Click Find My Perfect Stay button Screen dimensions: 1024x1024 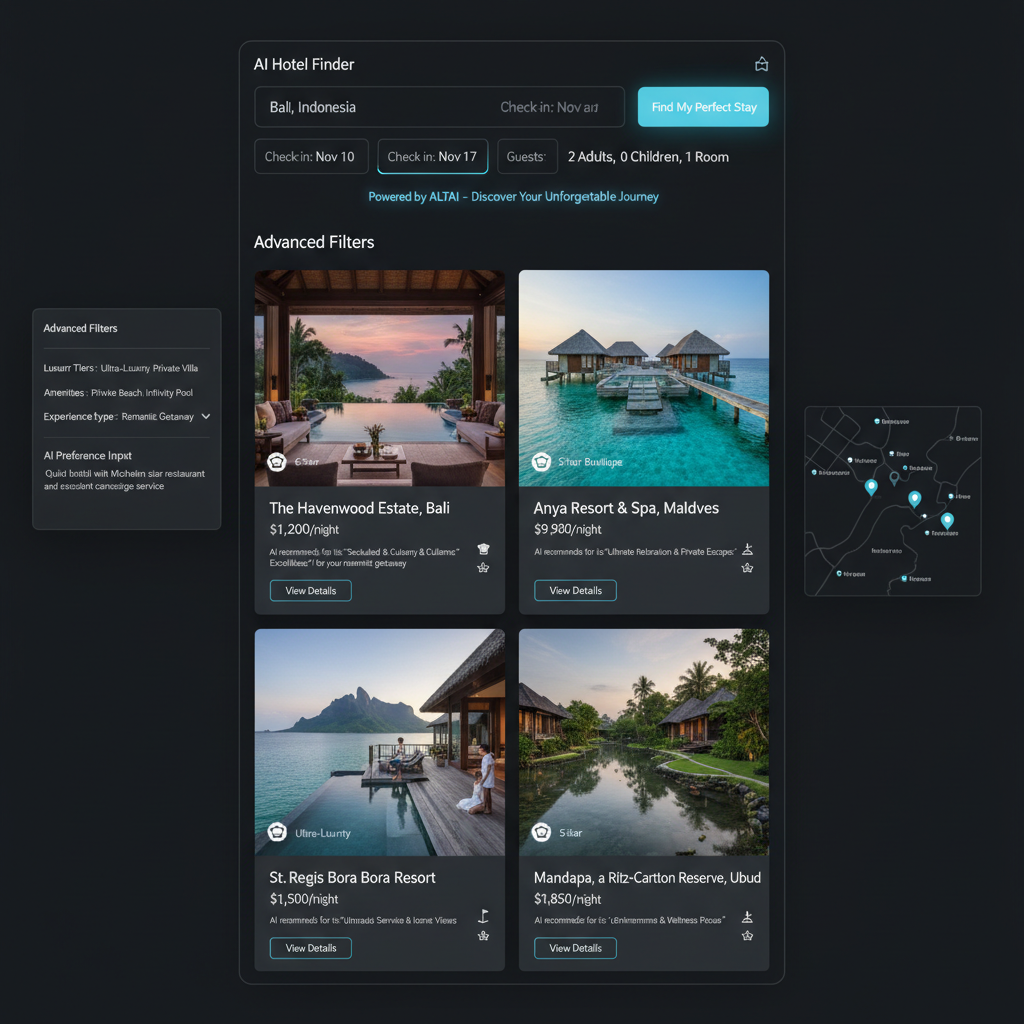pos(703,107)
